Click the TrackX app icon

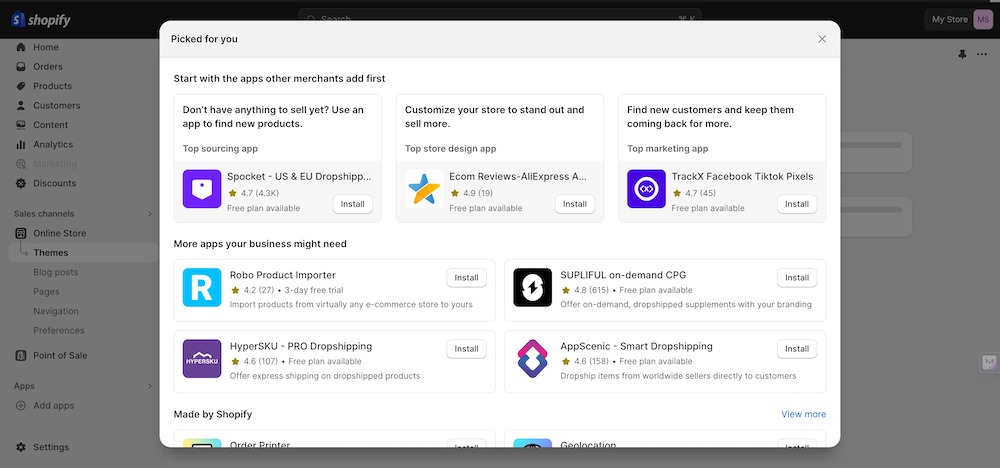(646, 189)
